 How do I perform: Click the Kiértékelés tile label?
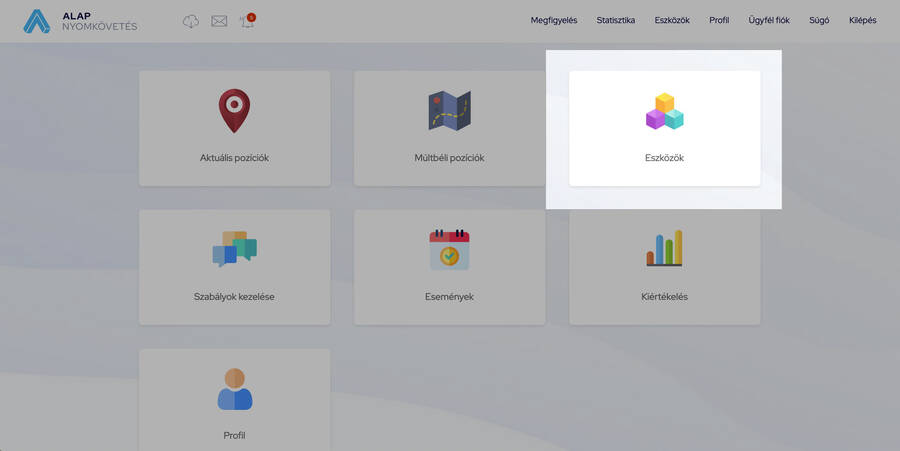coord(664,297)
